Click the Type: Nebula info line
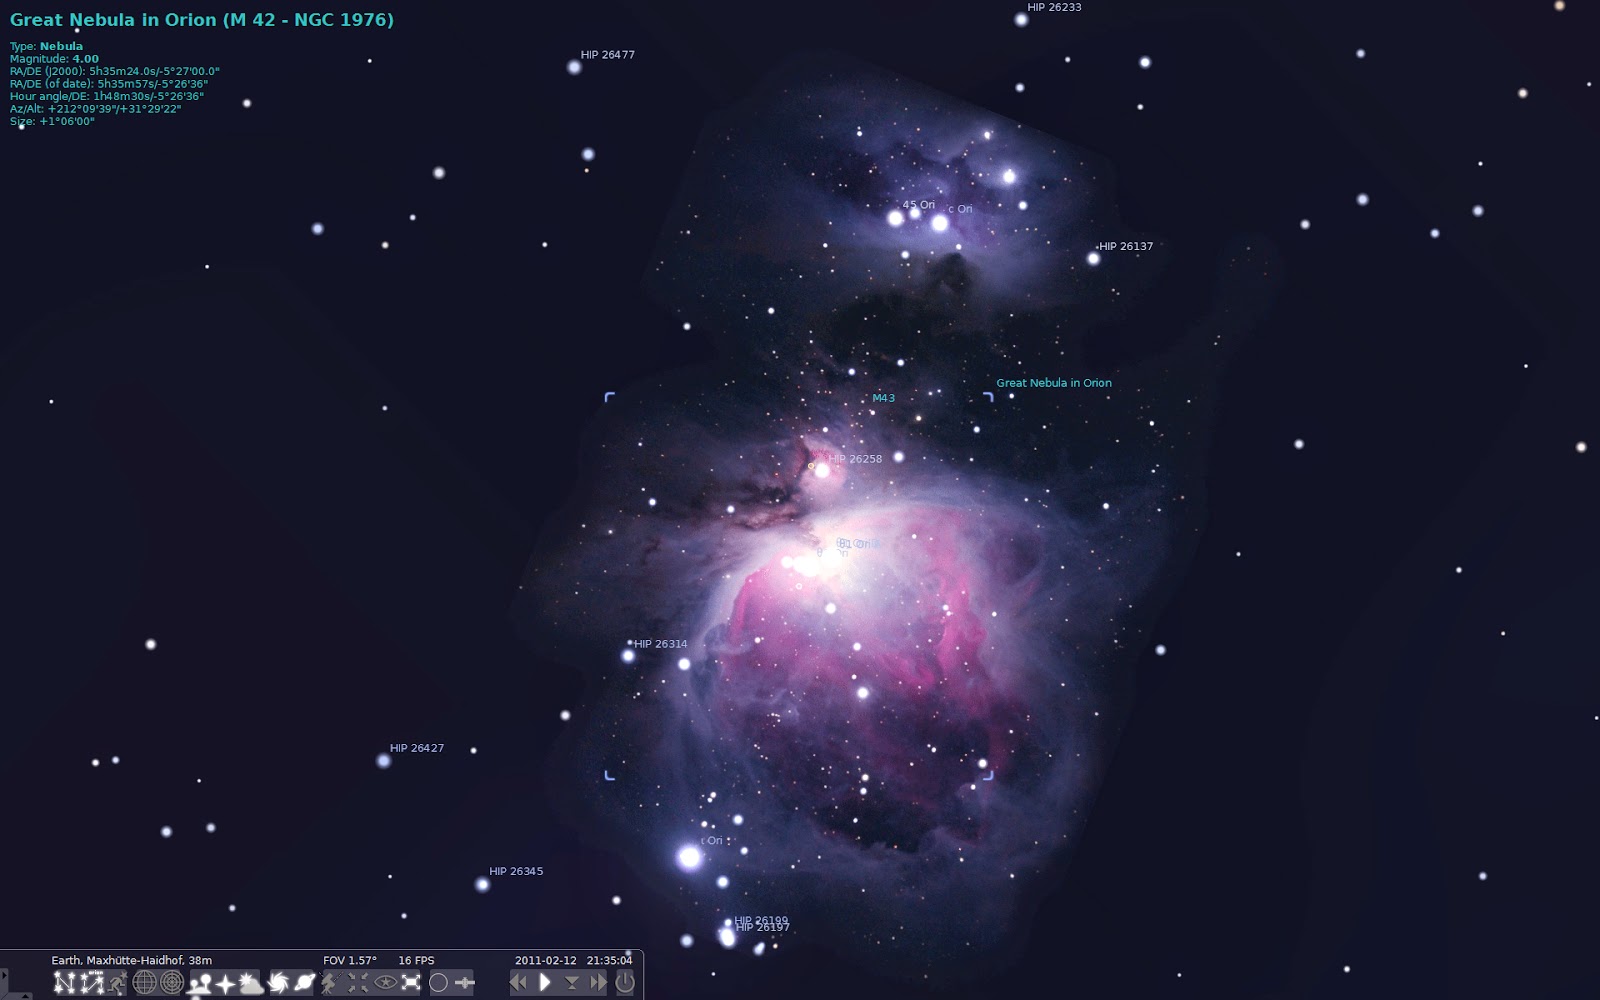Screen dimensions: 1600x1000 coord(46,46)
